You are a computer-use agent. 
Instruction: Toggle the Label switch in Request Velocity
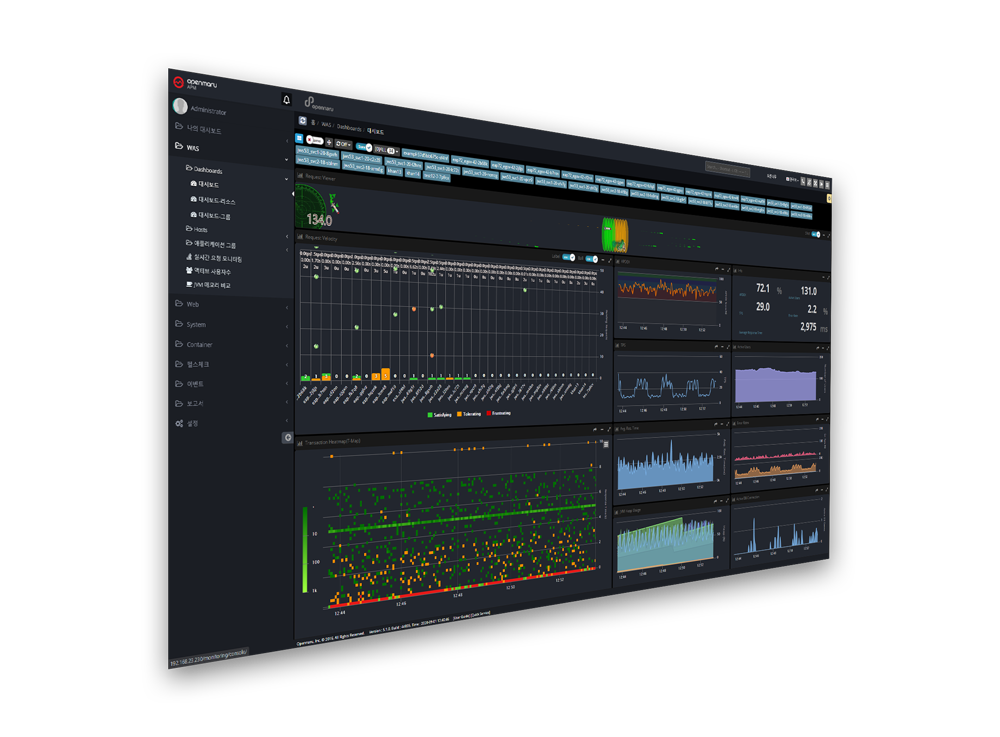click(x=568, y=257)
